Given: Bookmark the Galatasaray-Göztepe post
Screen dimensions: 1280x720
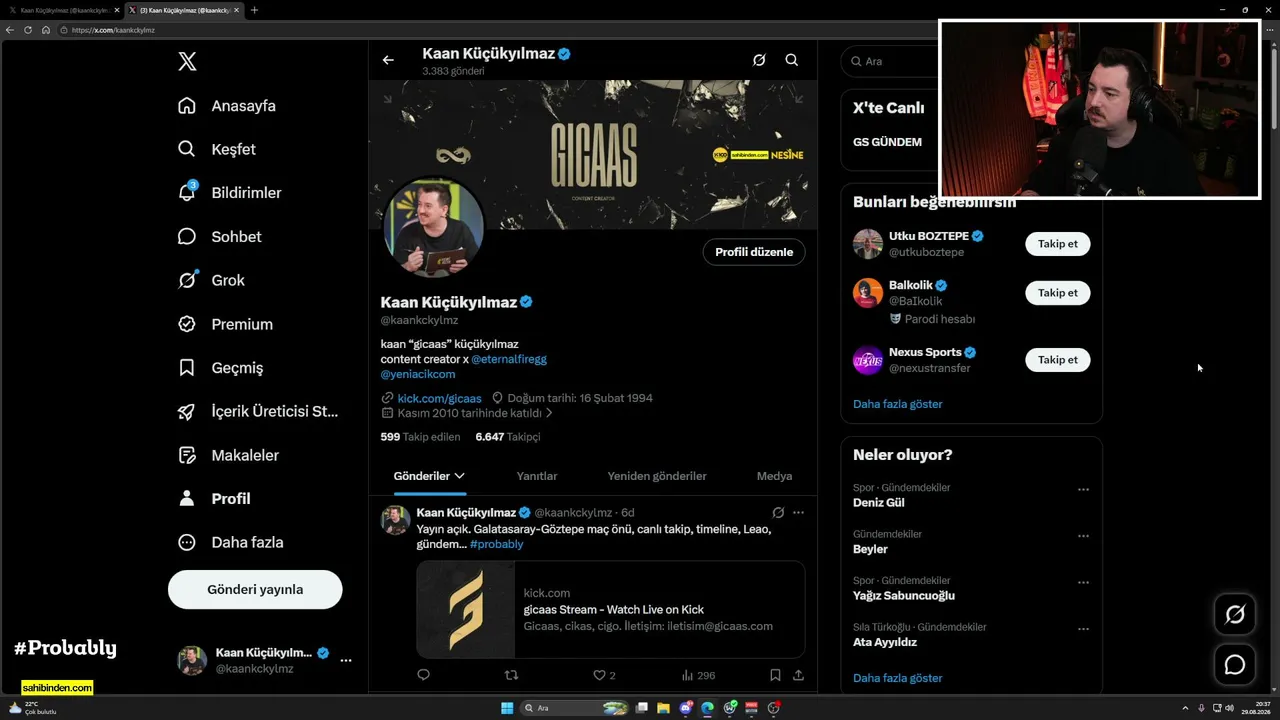Looking at the screenshot, I should point(775,675).
